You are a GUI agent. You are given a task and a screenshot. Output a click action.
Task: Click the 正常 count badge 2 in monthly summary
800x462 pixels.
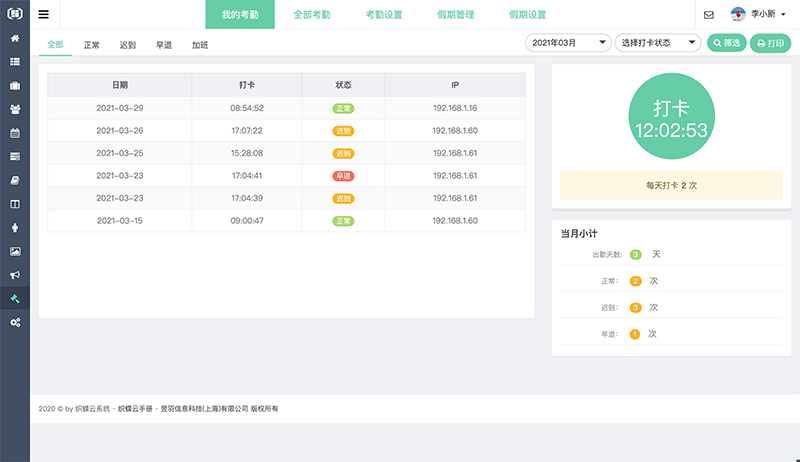coord(635,281)
